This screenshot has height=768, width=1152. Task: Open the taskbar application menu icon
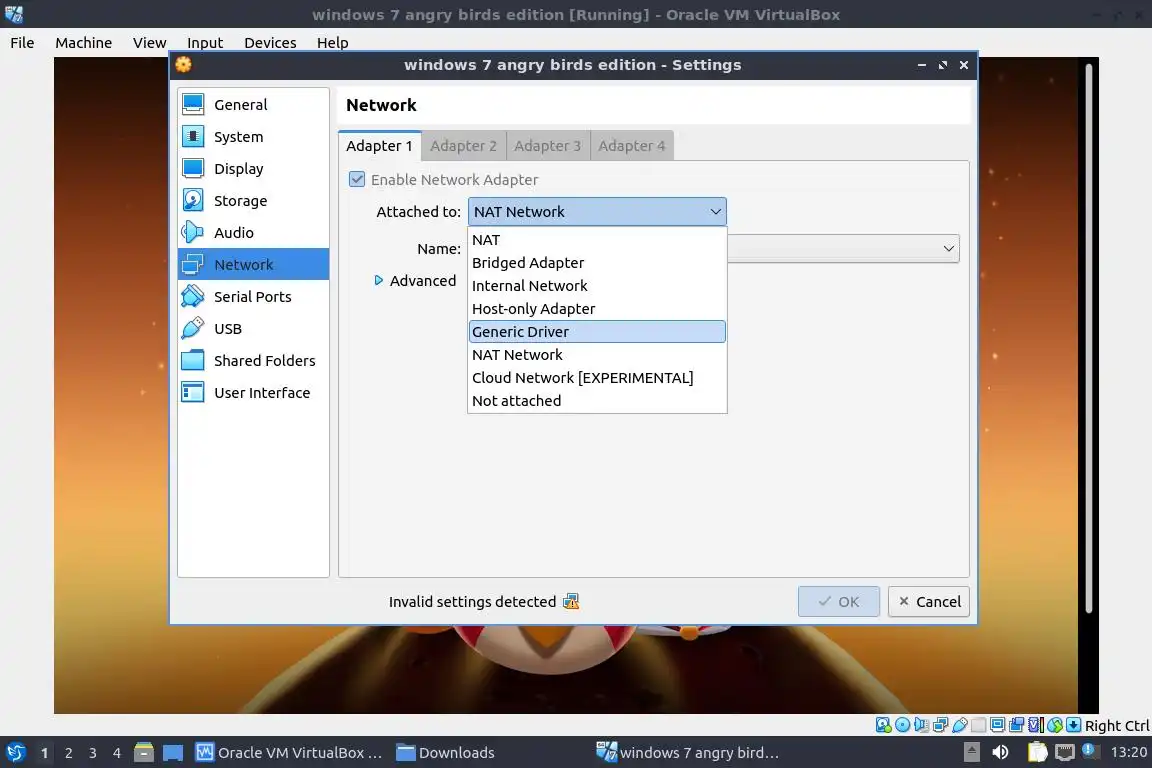click(x=15, y=753)
